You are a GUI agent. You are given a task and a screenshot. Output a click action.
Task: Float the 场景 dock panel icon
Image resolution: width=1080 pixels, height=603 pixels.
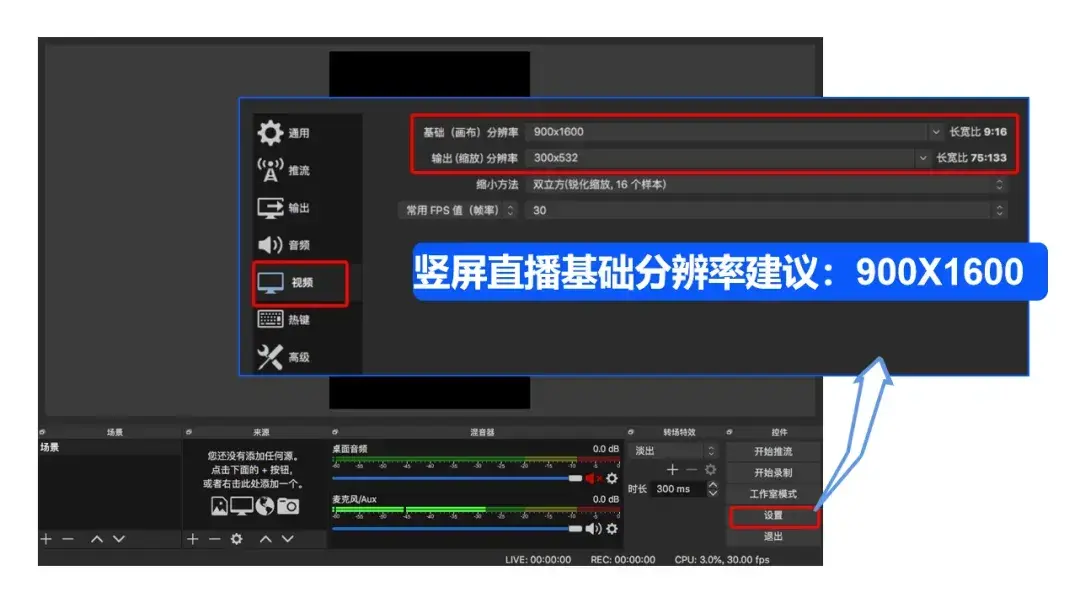(x=43, y=432)
